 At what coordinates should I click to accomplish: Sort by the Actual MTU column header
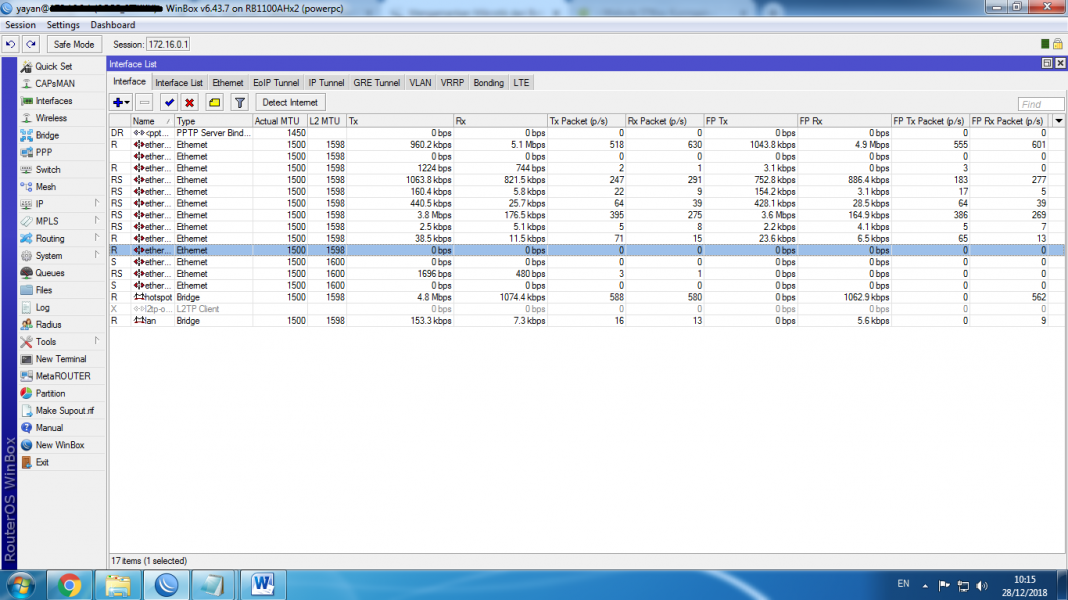(x=280, y=121)
